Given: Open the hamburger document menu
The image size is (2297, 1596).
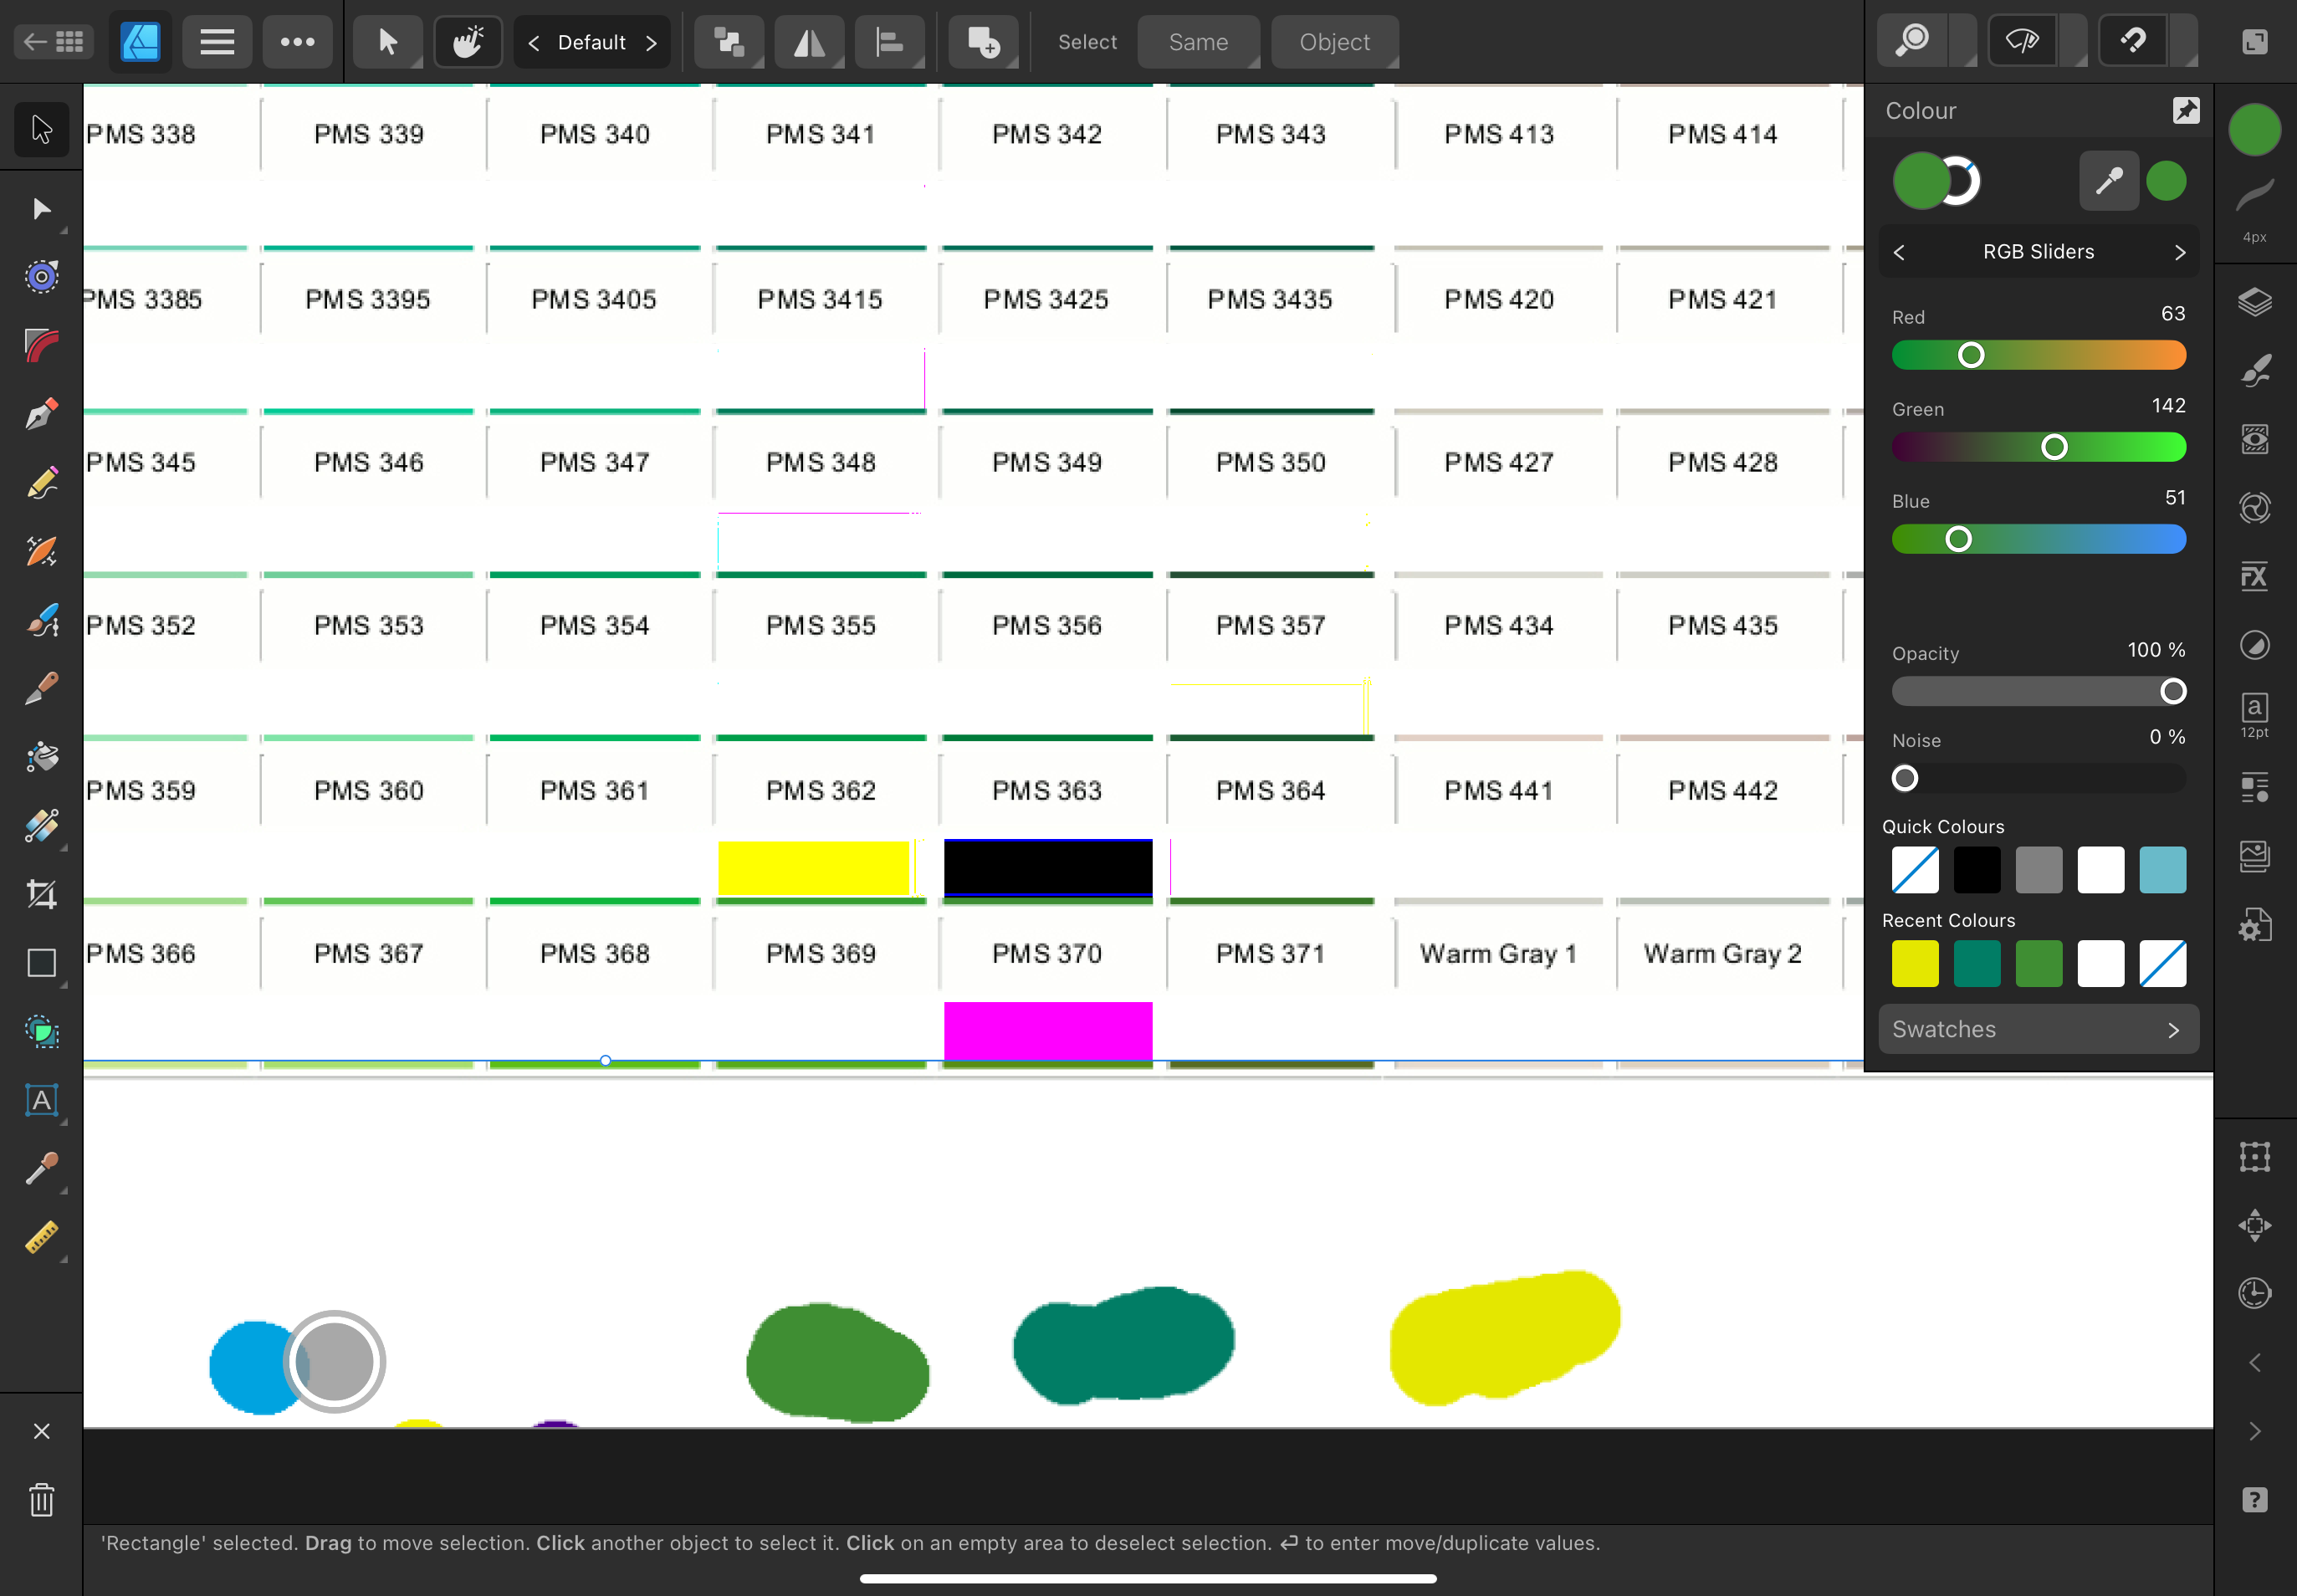Looking at the screenshot, I should pos(217,41).
